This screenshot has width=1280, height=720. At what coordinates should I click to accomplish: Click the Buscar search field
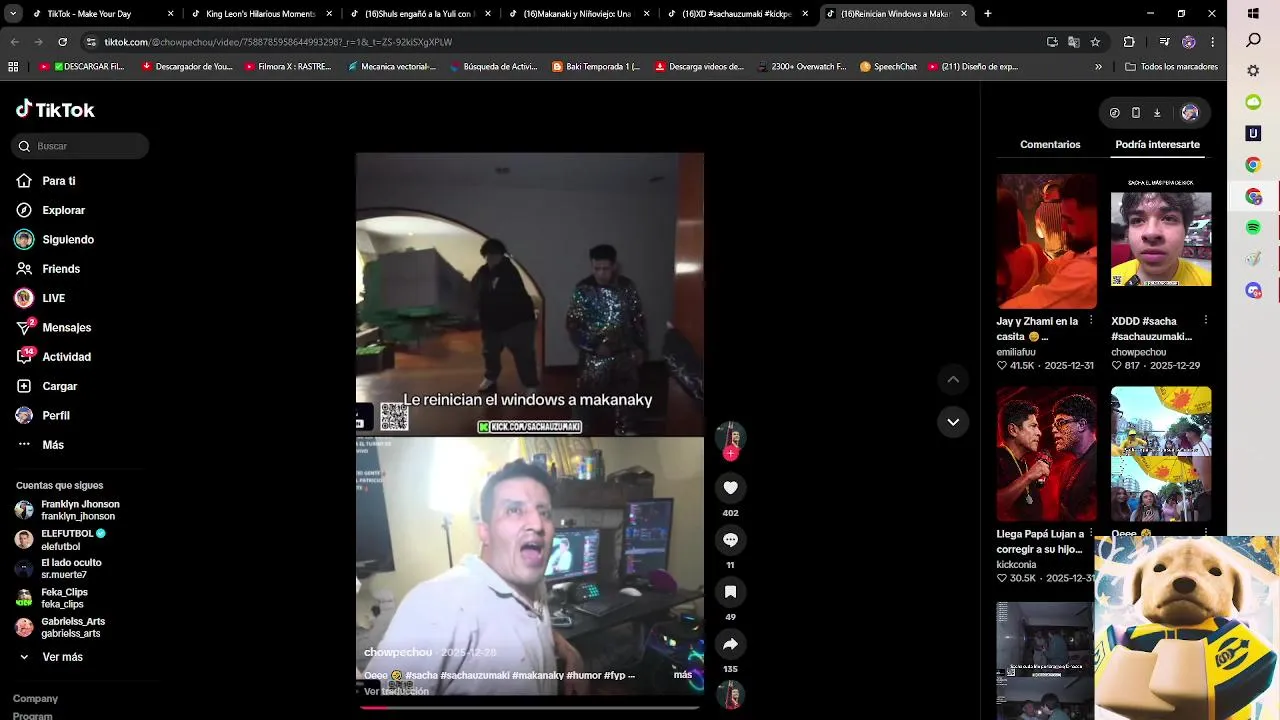tap(80, 146)
